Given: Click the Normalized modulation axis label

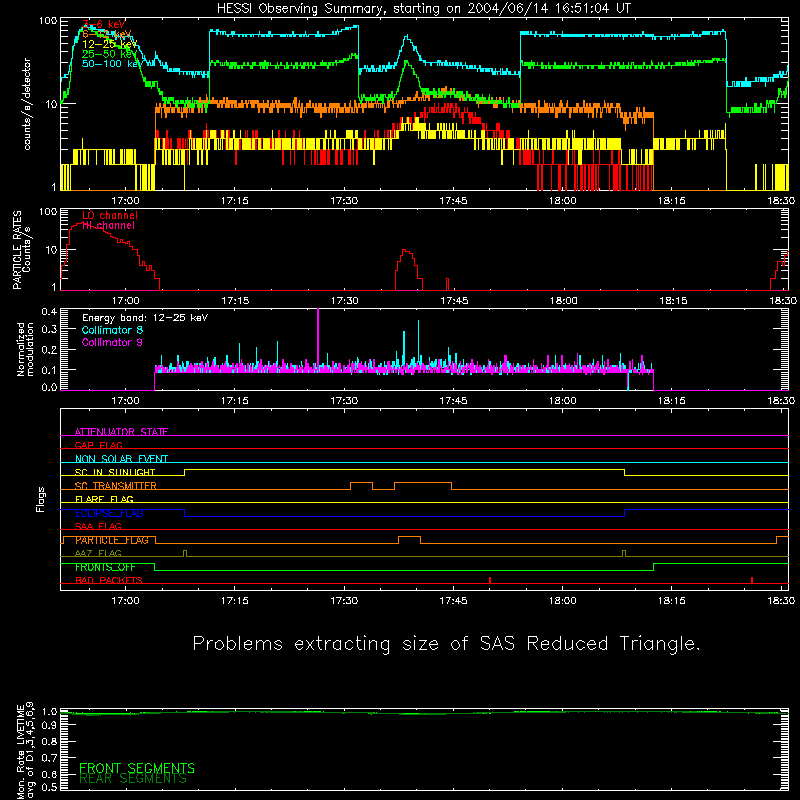Looking at the screenshot, I should 25,349.
